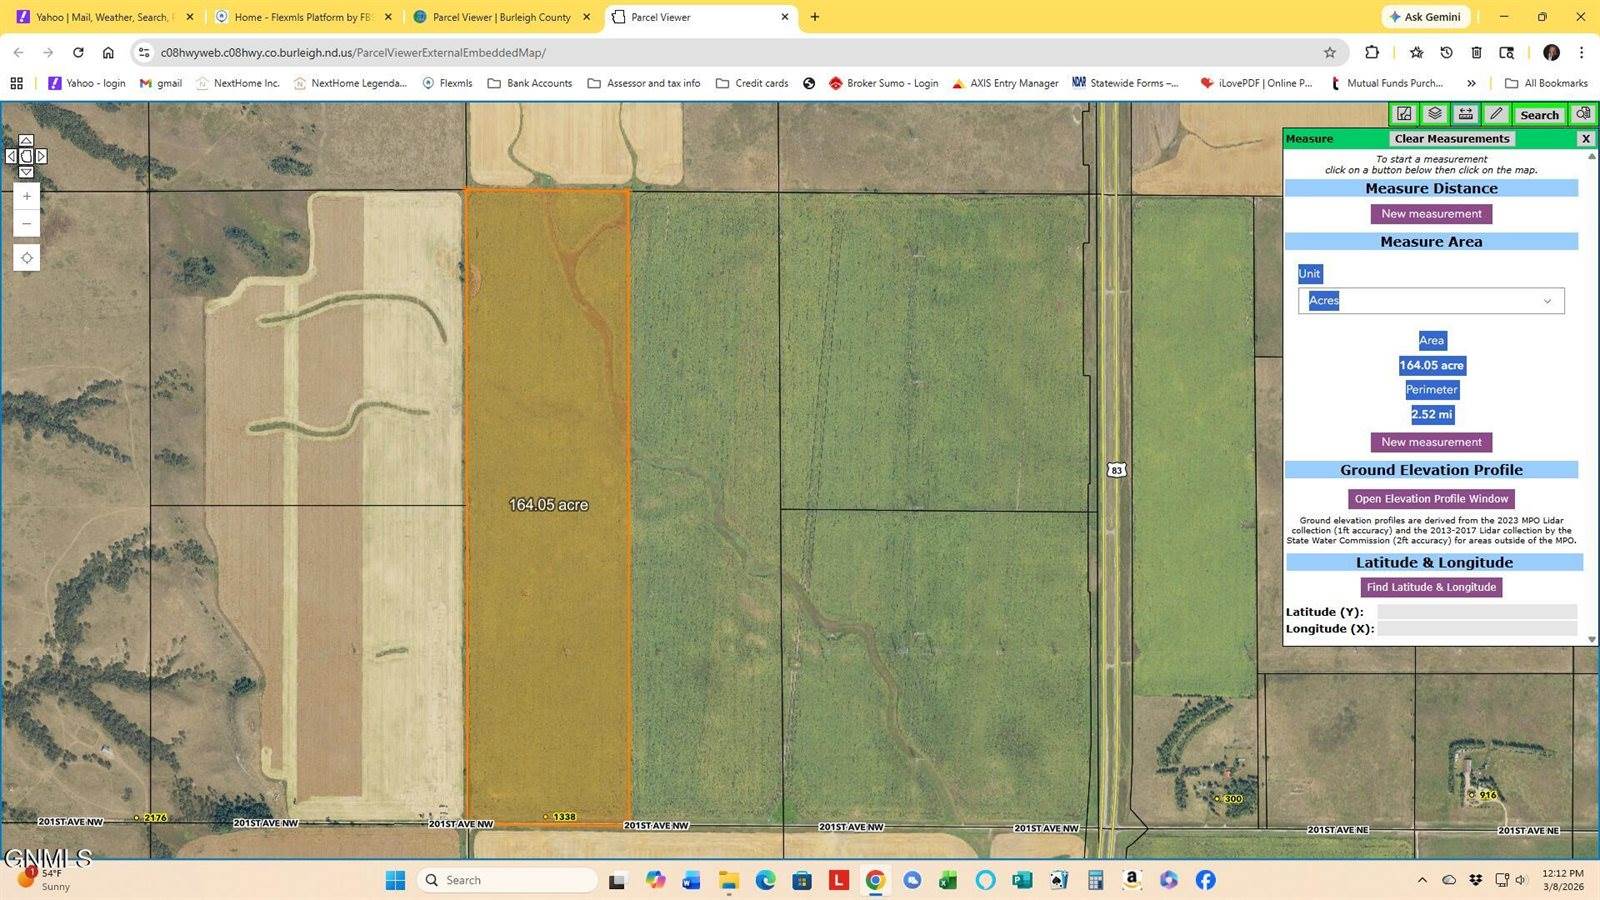The height and width of the screenshot is (900, 1600).
Task: Show hidden icons in the system tray
Action: (x=1422, y=880)
